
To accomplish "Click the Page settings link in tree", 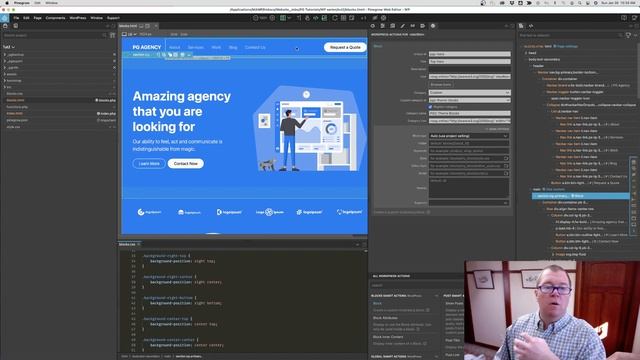I will click(x=567, y=47).
